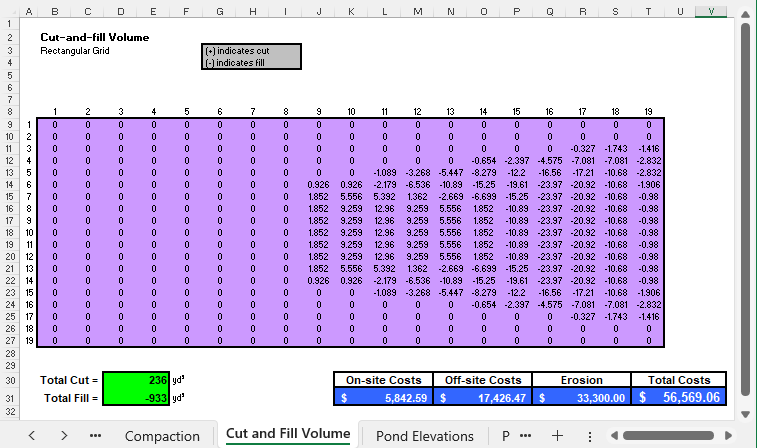
Task: Go to next sheet with right arrow
Action: coord(64,436)
